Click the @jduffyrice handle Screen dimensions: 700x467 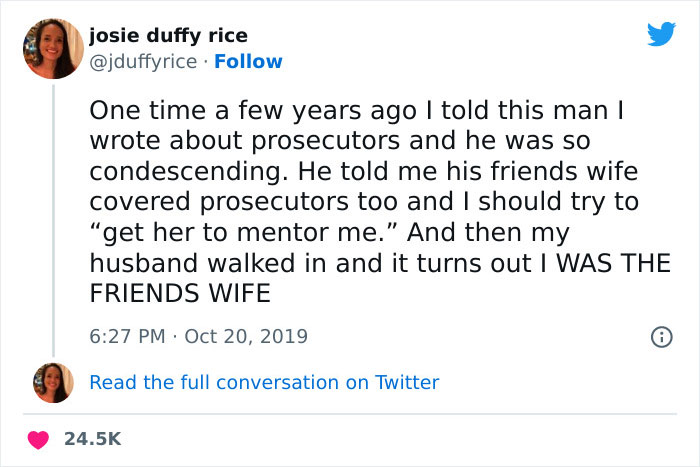[143, 62]
